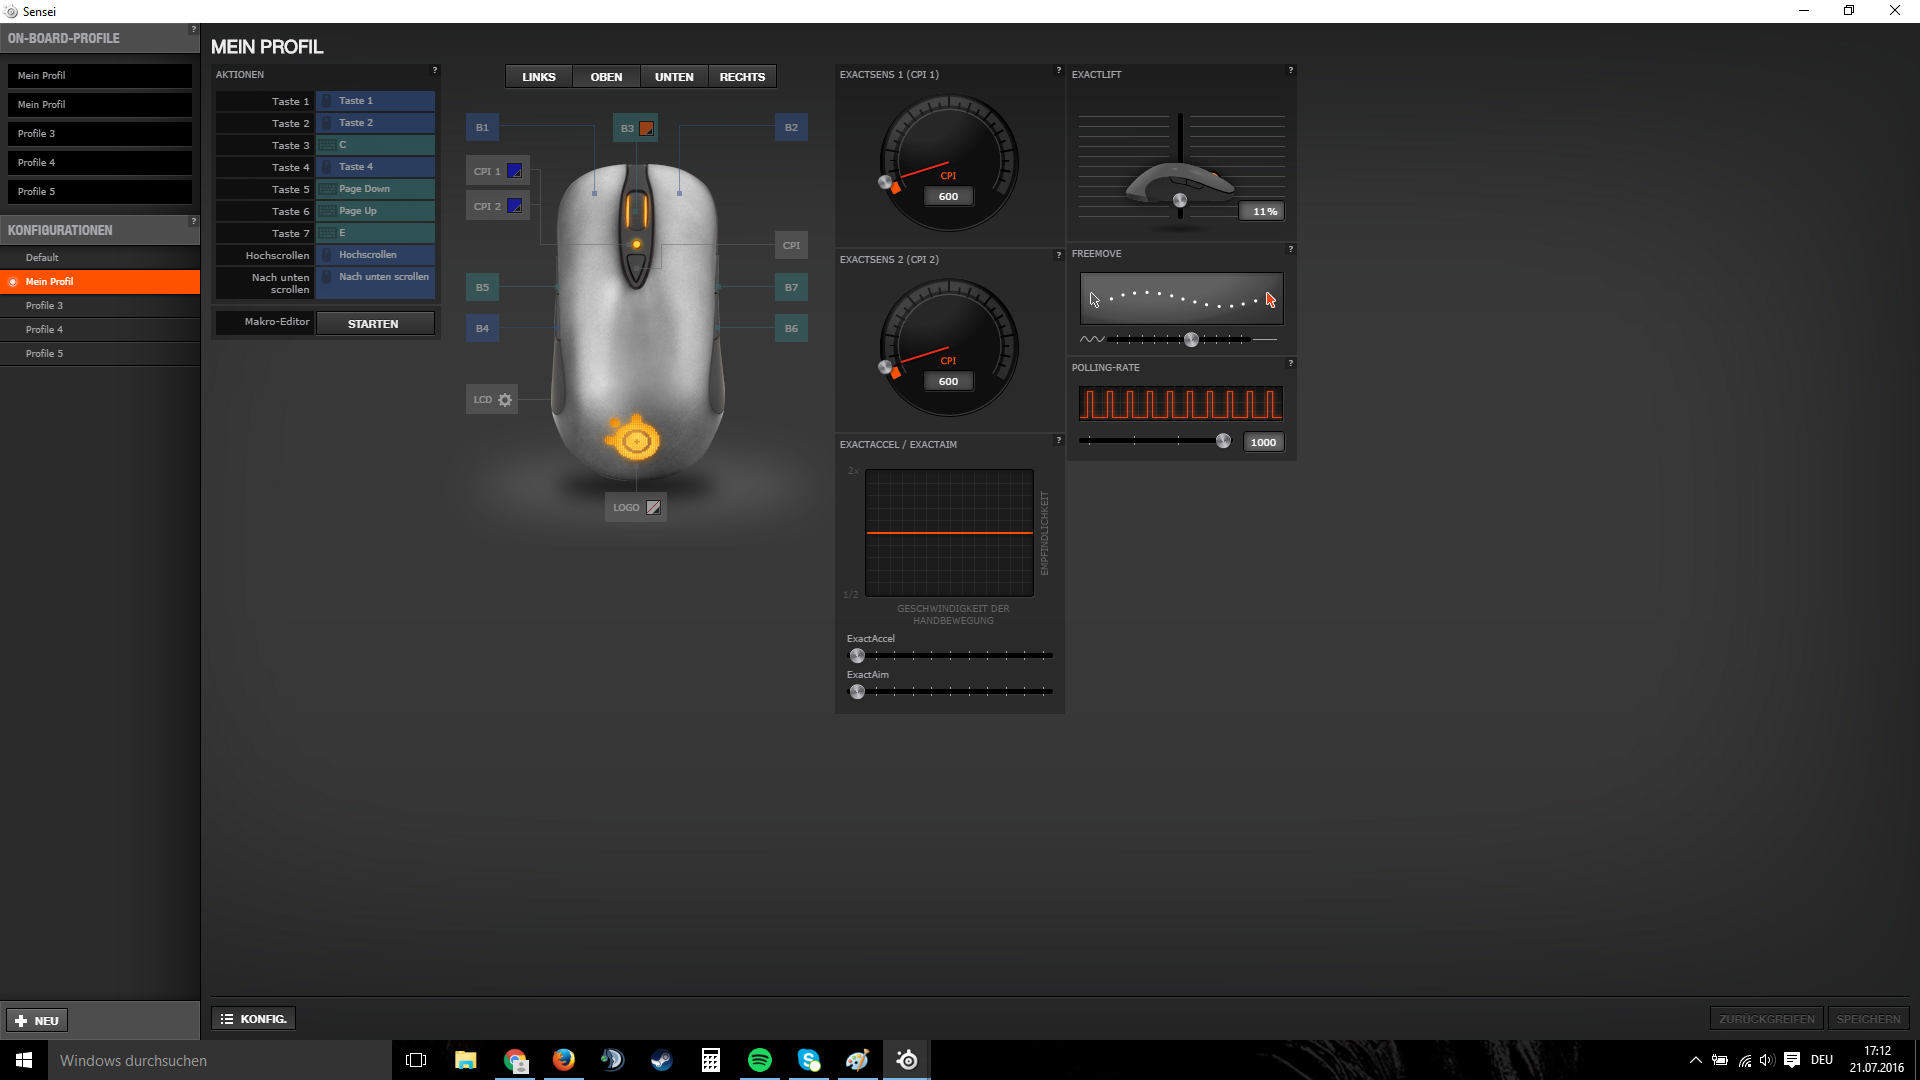
Task: Select the Default configuration
Action: (100, 258)
